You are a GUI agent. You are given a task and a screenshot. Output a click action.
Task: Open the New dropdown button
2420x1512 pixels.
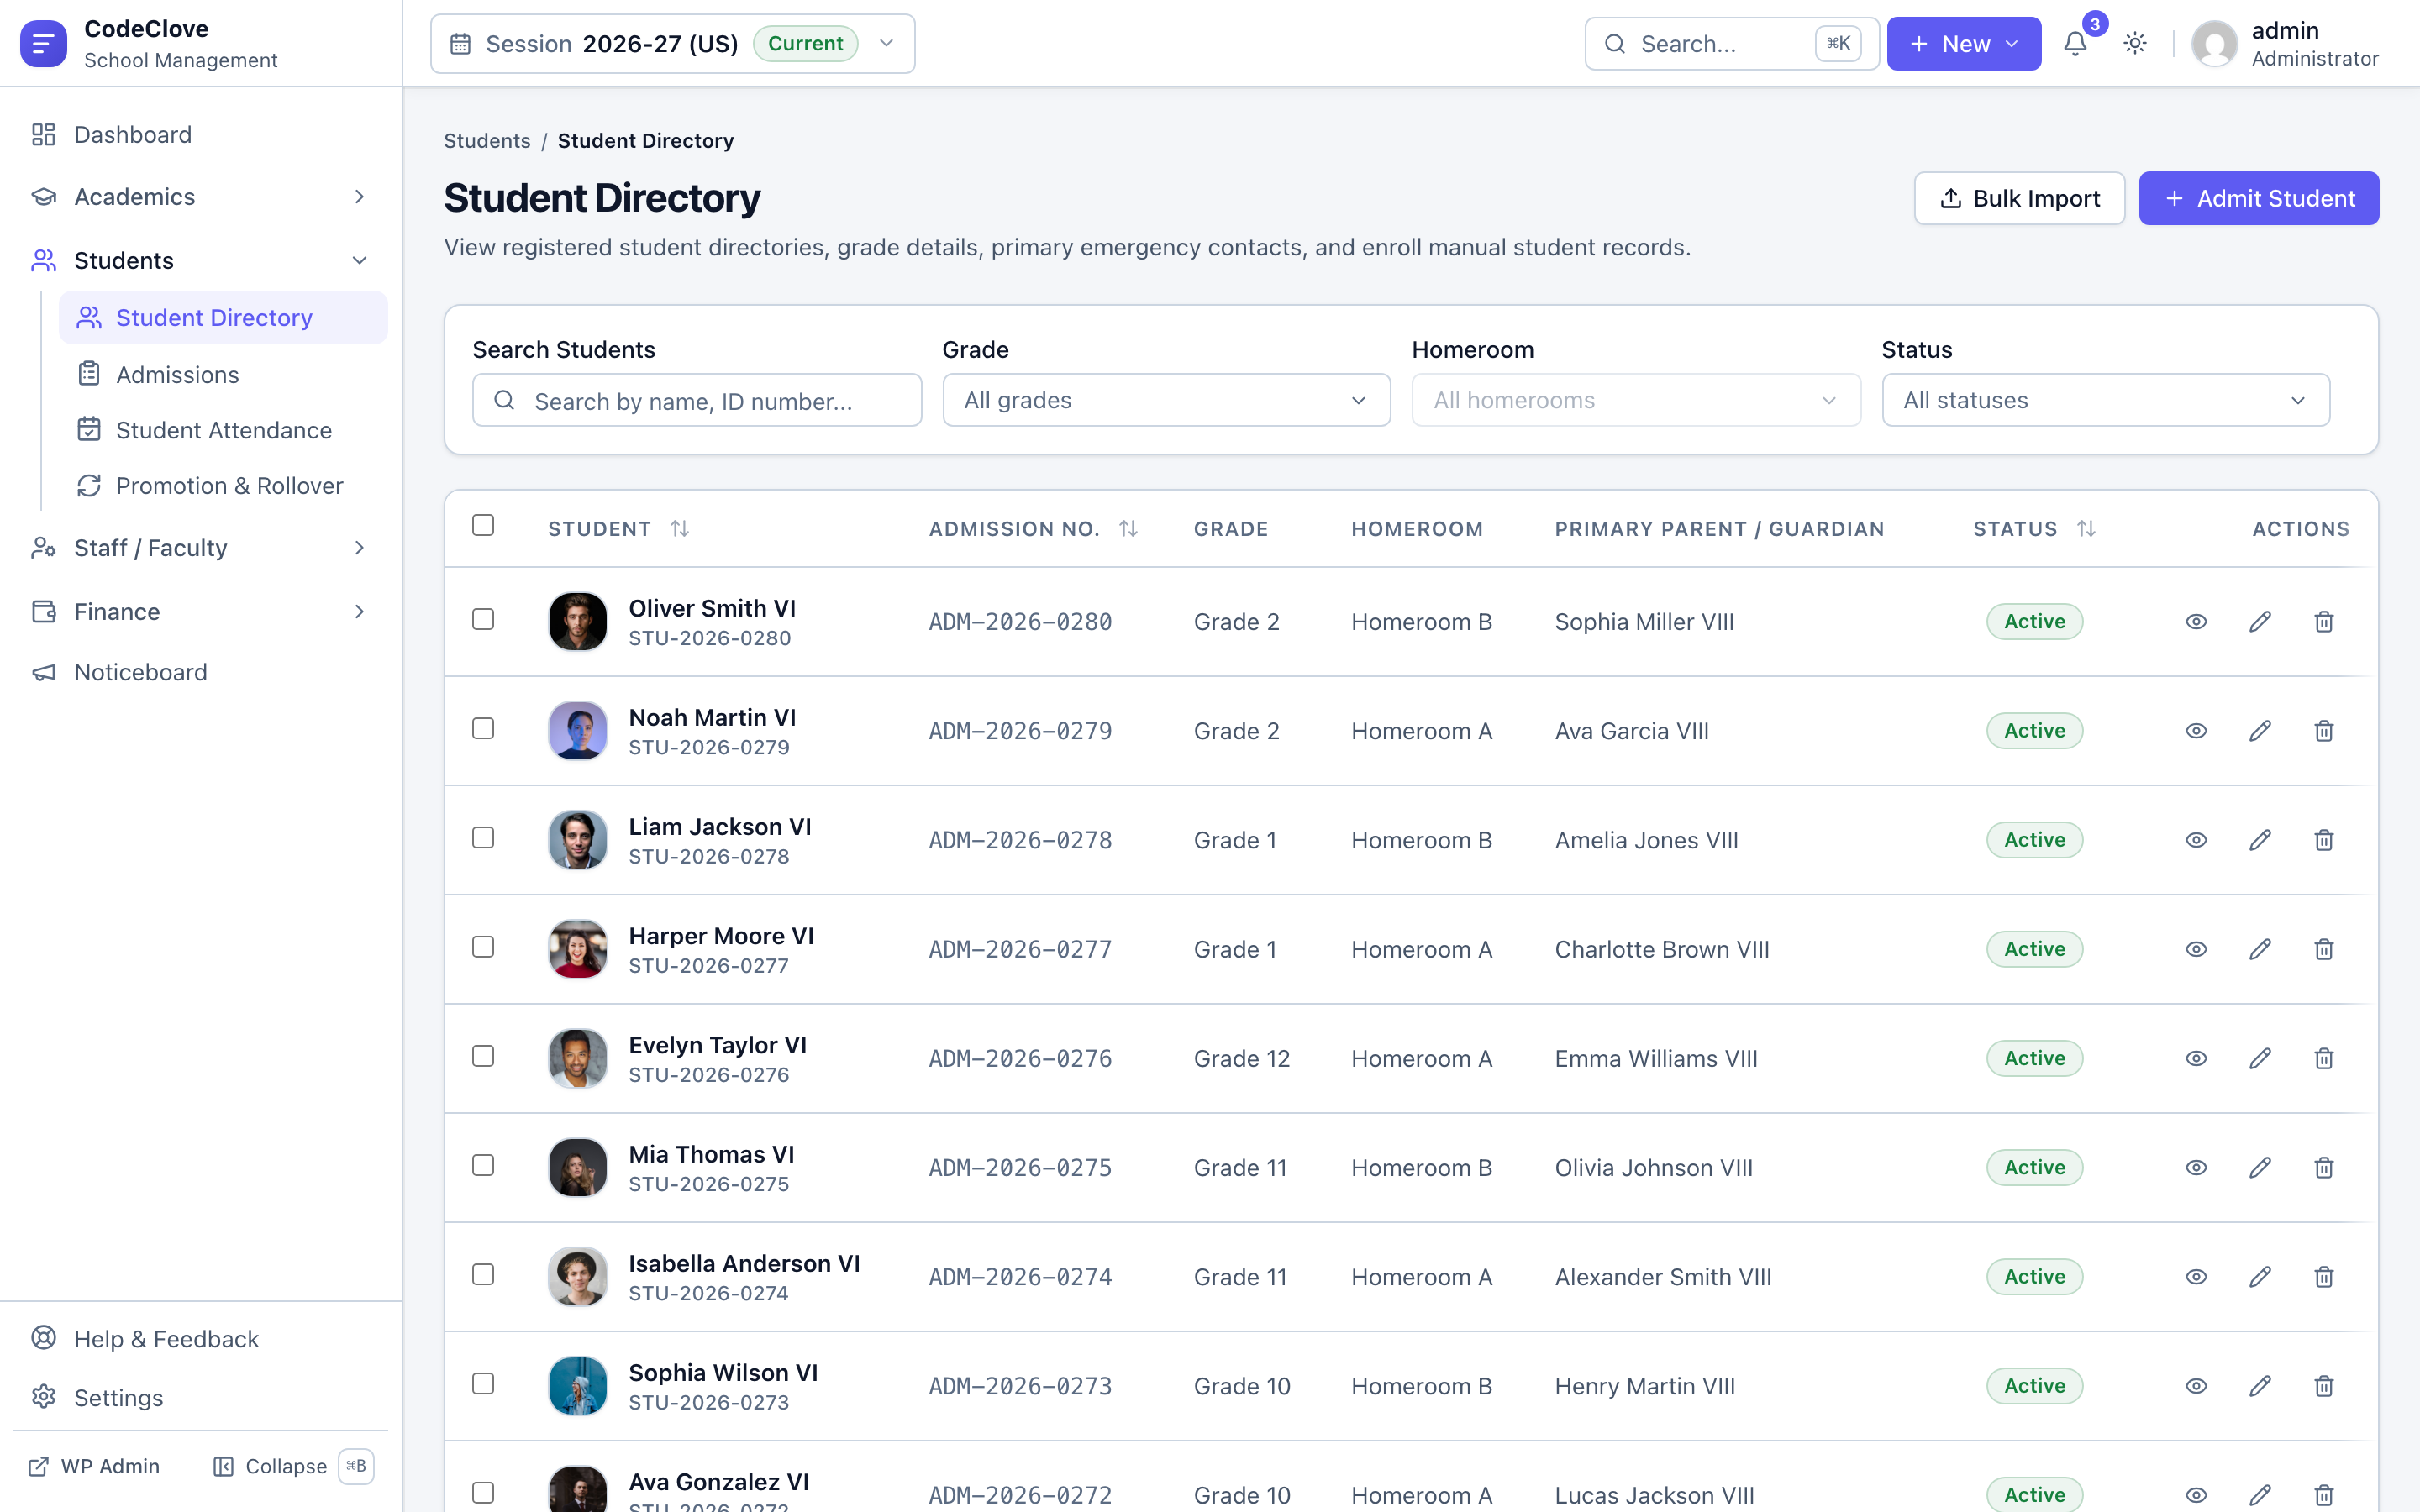(1964, 44)
